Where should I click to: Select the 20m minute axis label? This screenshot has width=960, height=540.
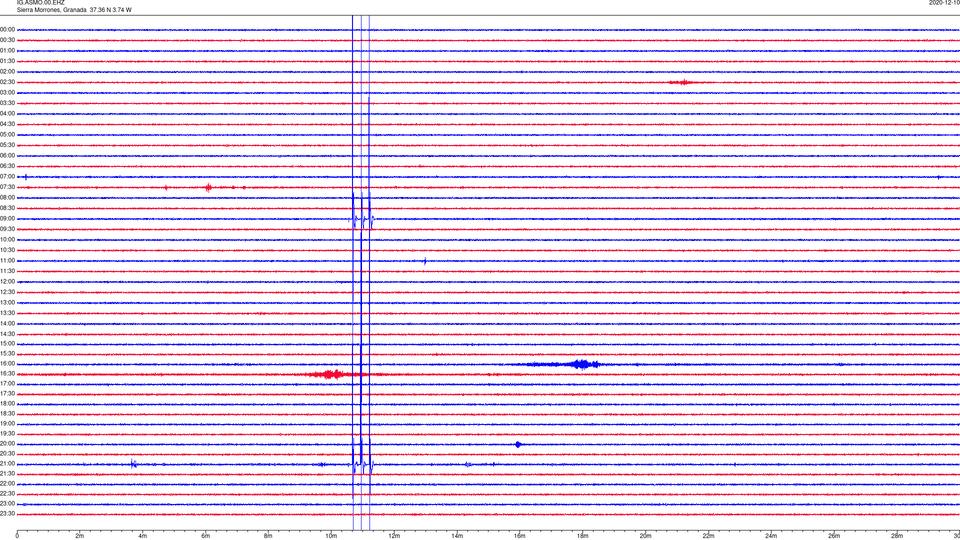click(645, 536)
